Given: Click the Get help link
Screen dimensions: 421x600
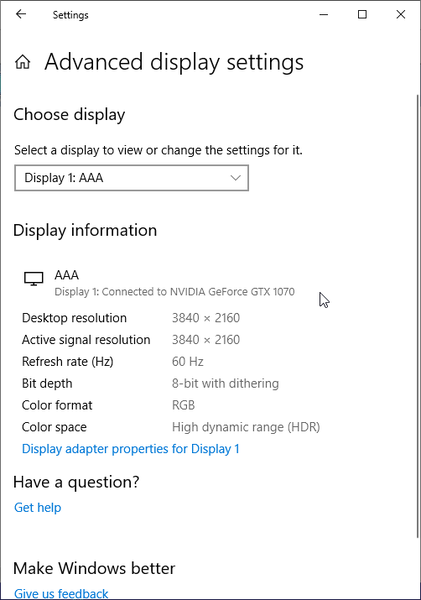Looking at the screenshot, I should [38, 507].
